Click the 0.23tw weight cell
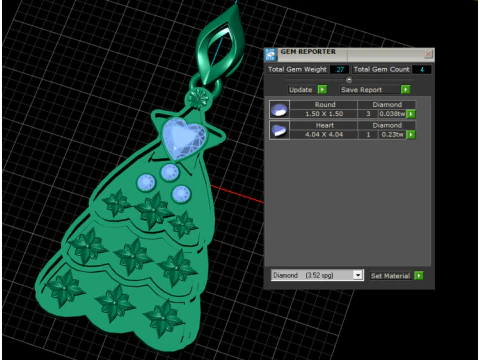This screenshot has height=360, width=480. pyautogui.click(x=392, y=135)
